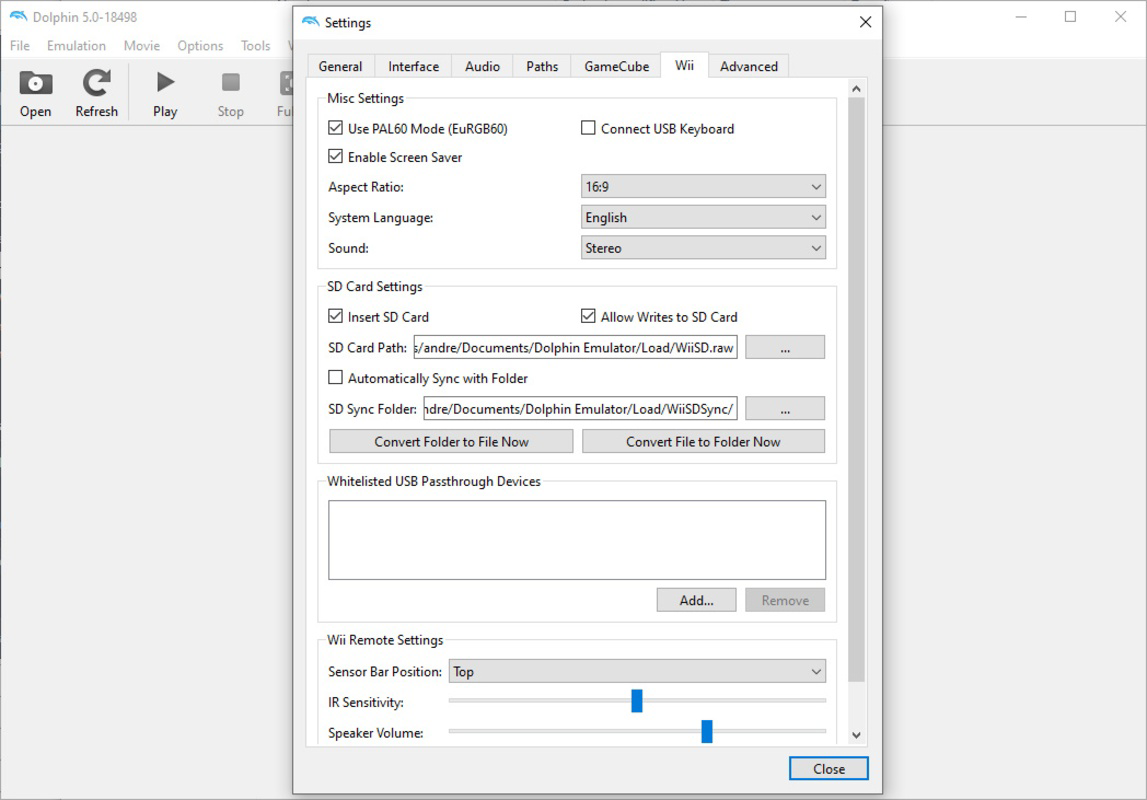Image resolution: width=1147 pixels, height=800 pixels.
Task: Switch to the GameCube tab
Action: click(616, 66)
